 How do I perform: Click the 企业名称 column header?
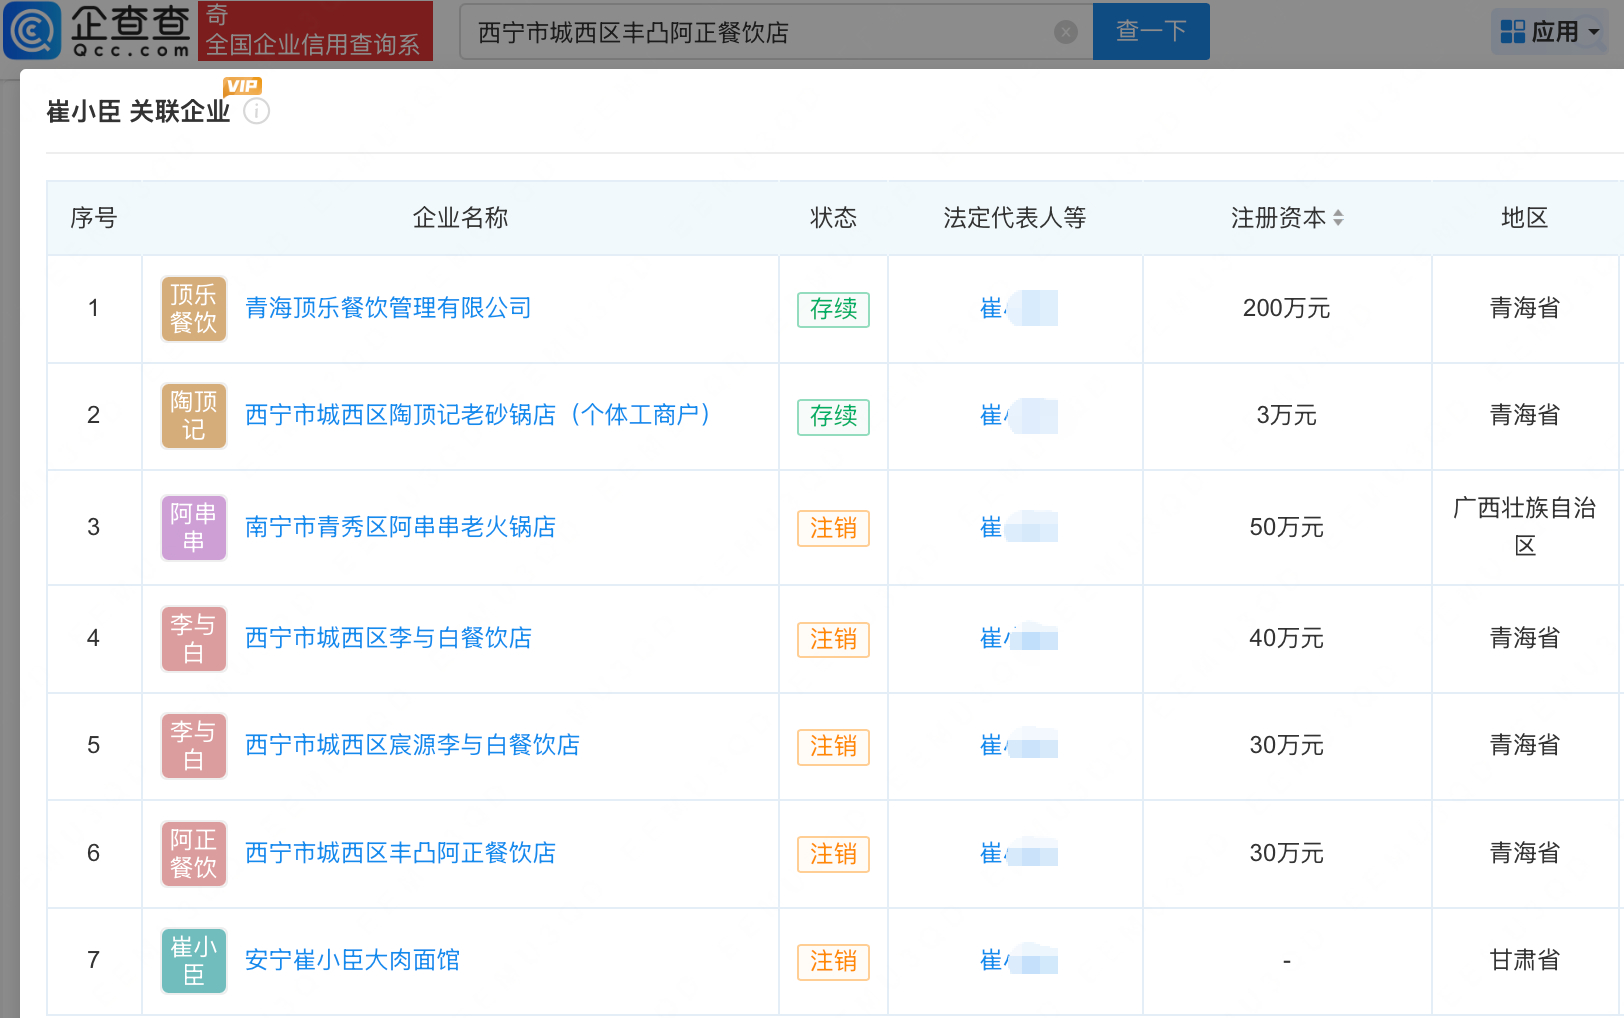point(460,218)
